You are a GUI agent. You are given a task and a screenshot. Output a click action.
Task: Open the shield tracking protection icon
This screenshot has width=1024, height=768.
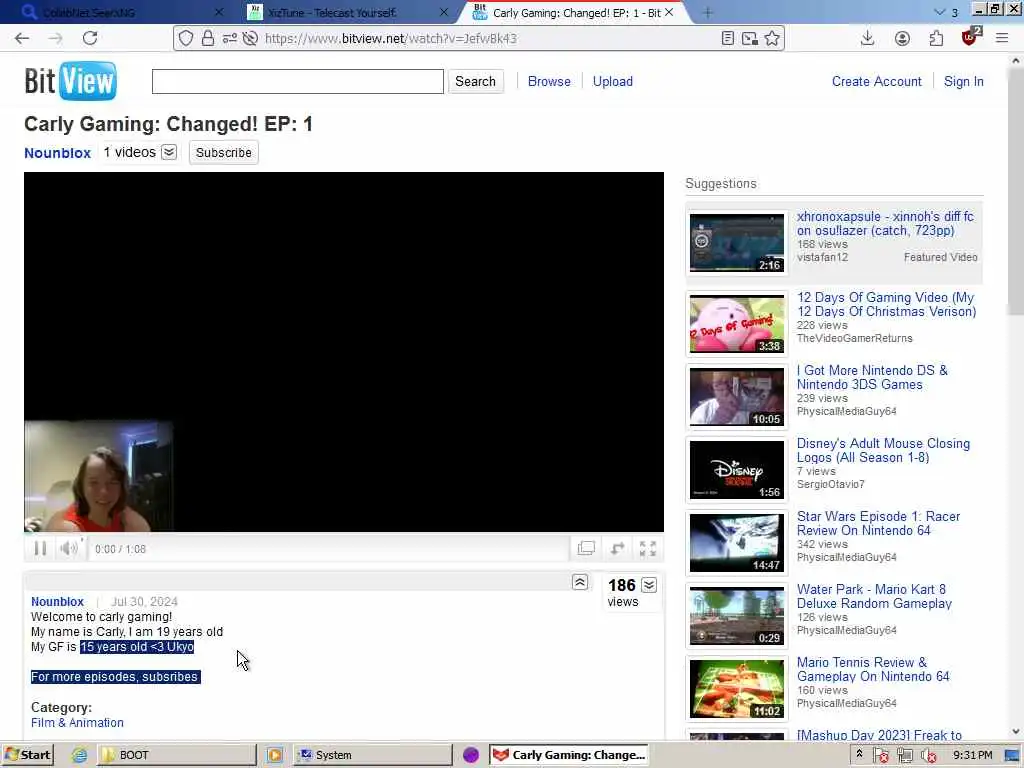(186, 39)
